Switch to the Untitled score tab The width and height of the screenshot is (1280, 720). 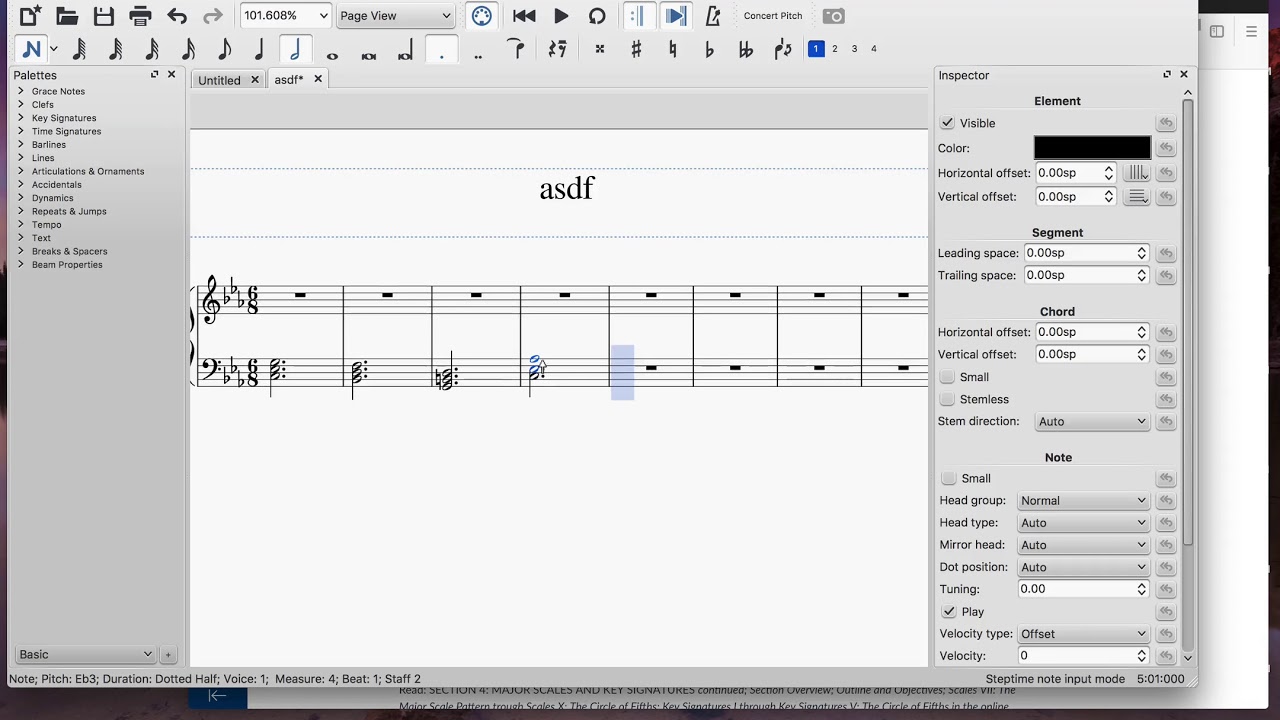(x=219, y=80)
